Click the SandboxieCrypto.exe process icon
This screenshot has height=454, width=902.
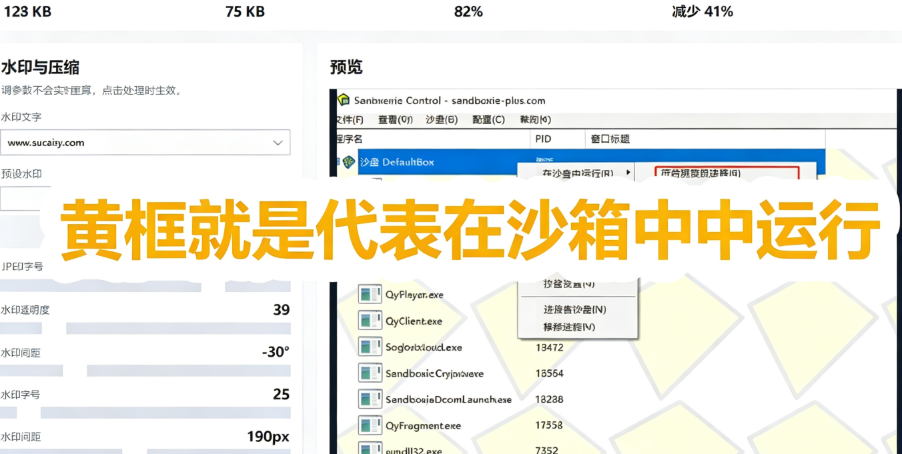pos(369,373)
